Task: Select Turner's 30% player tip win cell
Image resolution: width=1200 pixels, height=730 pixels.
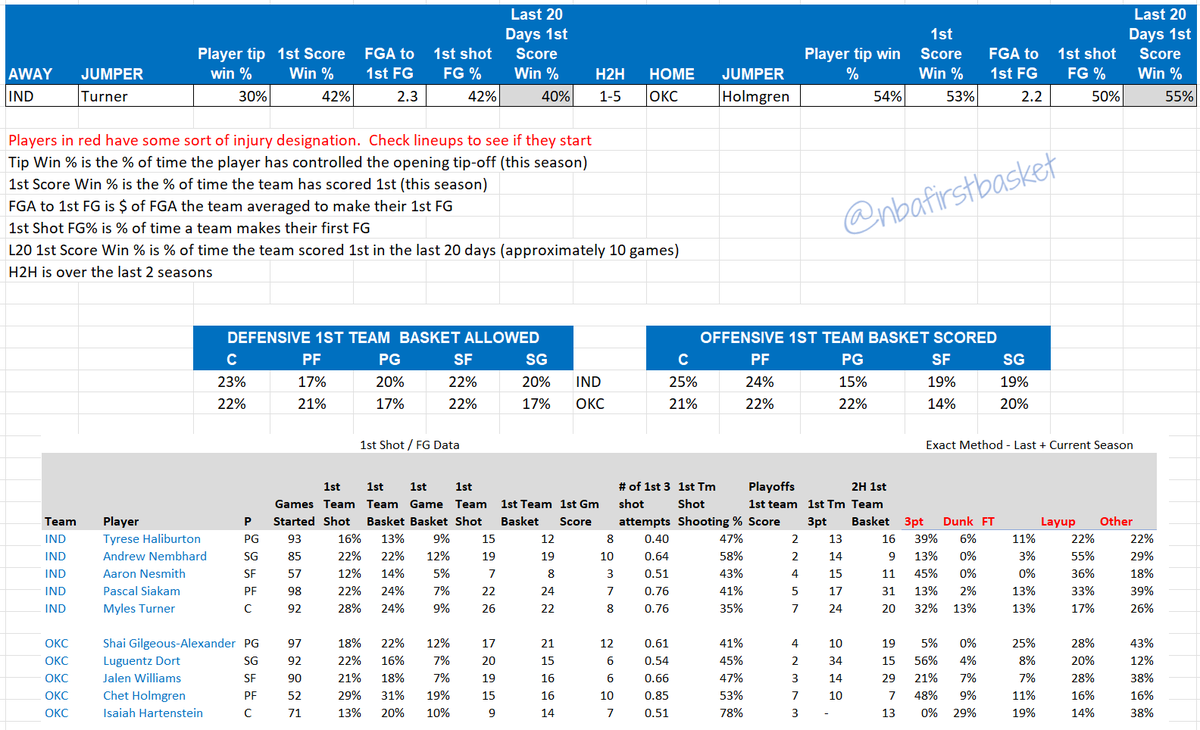Action: [x=230, y=97]
